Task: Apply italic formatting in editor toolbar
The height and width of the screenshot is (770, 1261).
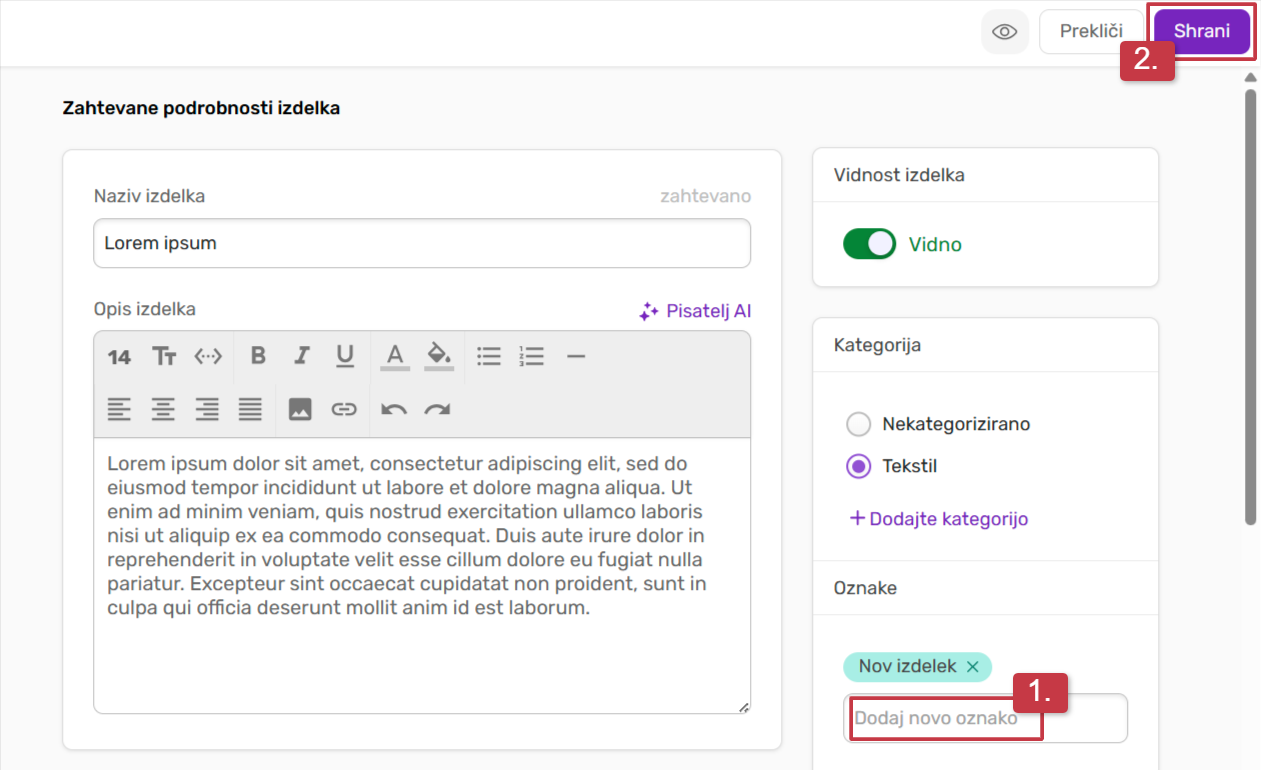Action: click(x=301, y=356)
